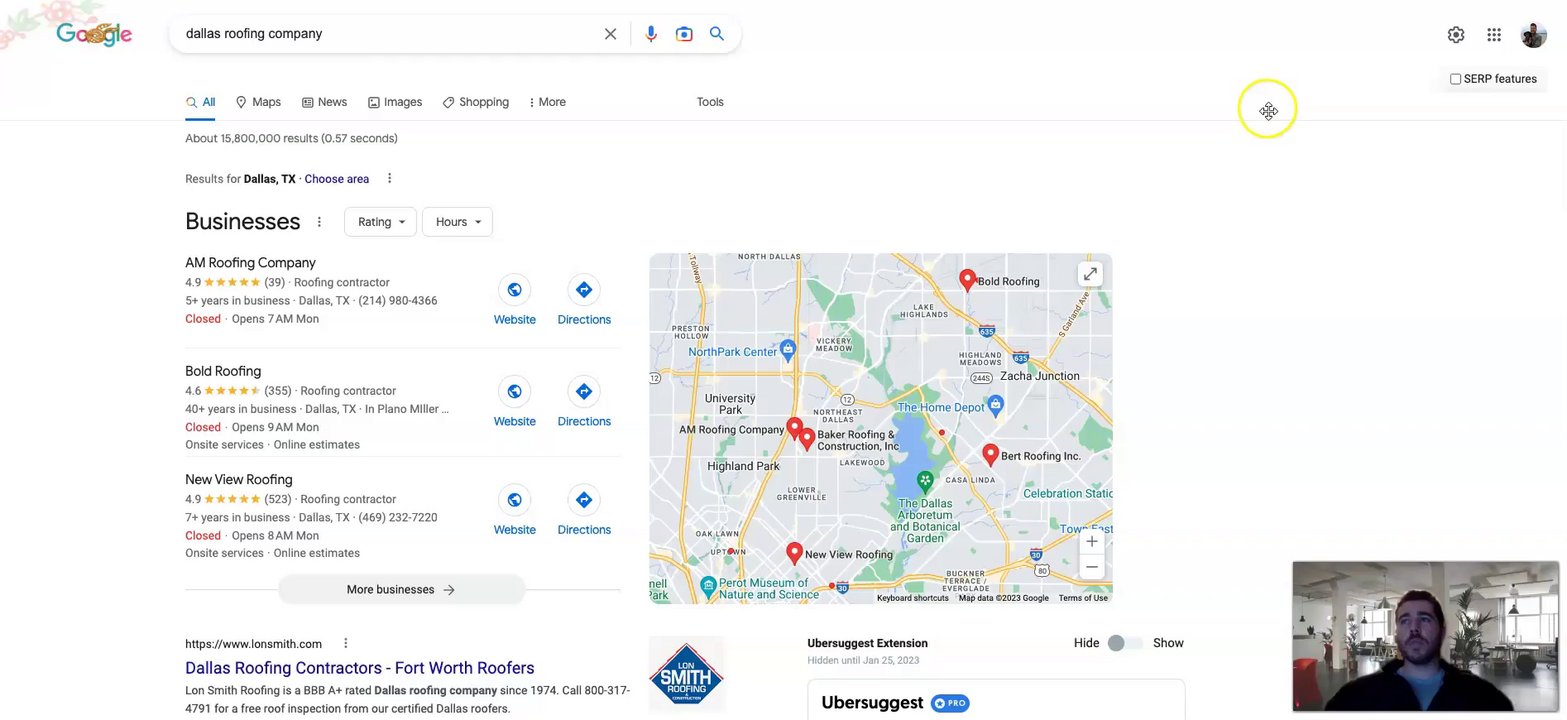The width and height of the screenshot is (1567, 720).
Task: Click the Bold Roofing map pin
Action: (x=967, y=279)
